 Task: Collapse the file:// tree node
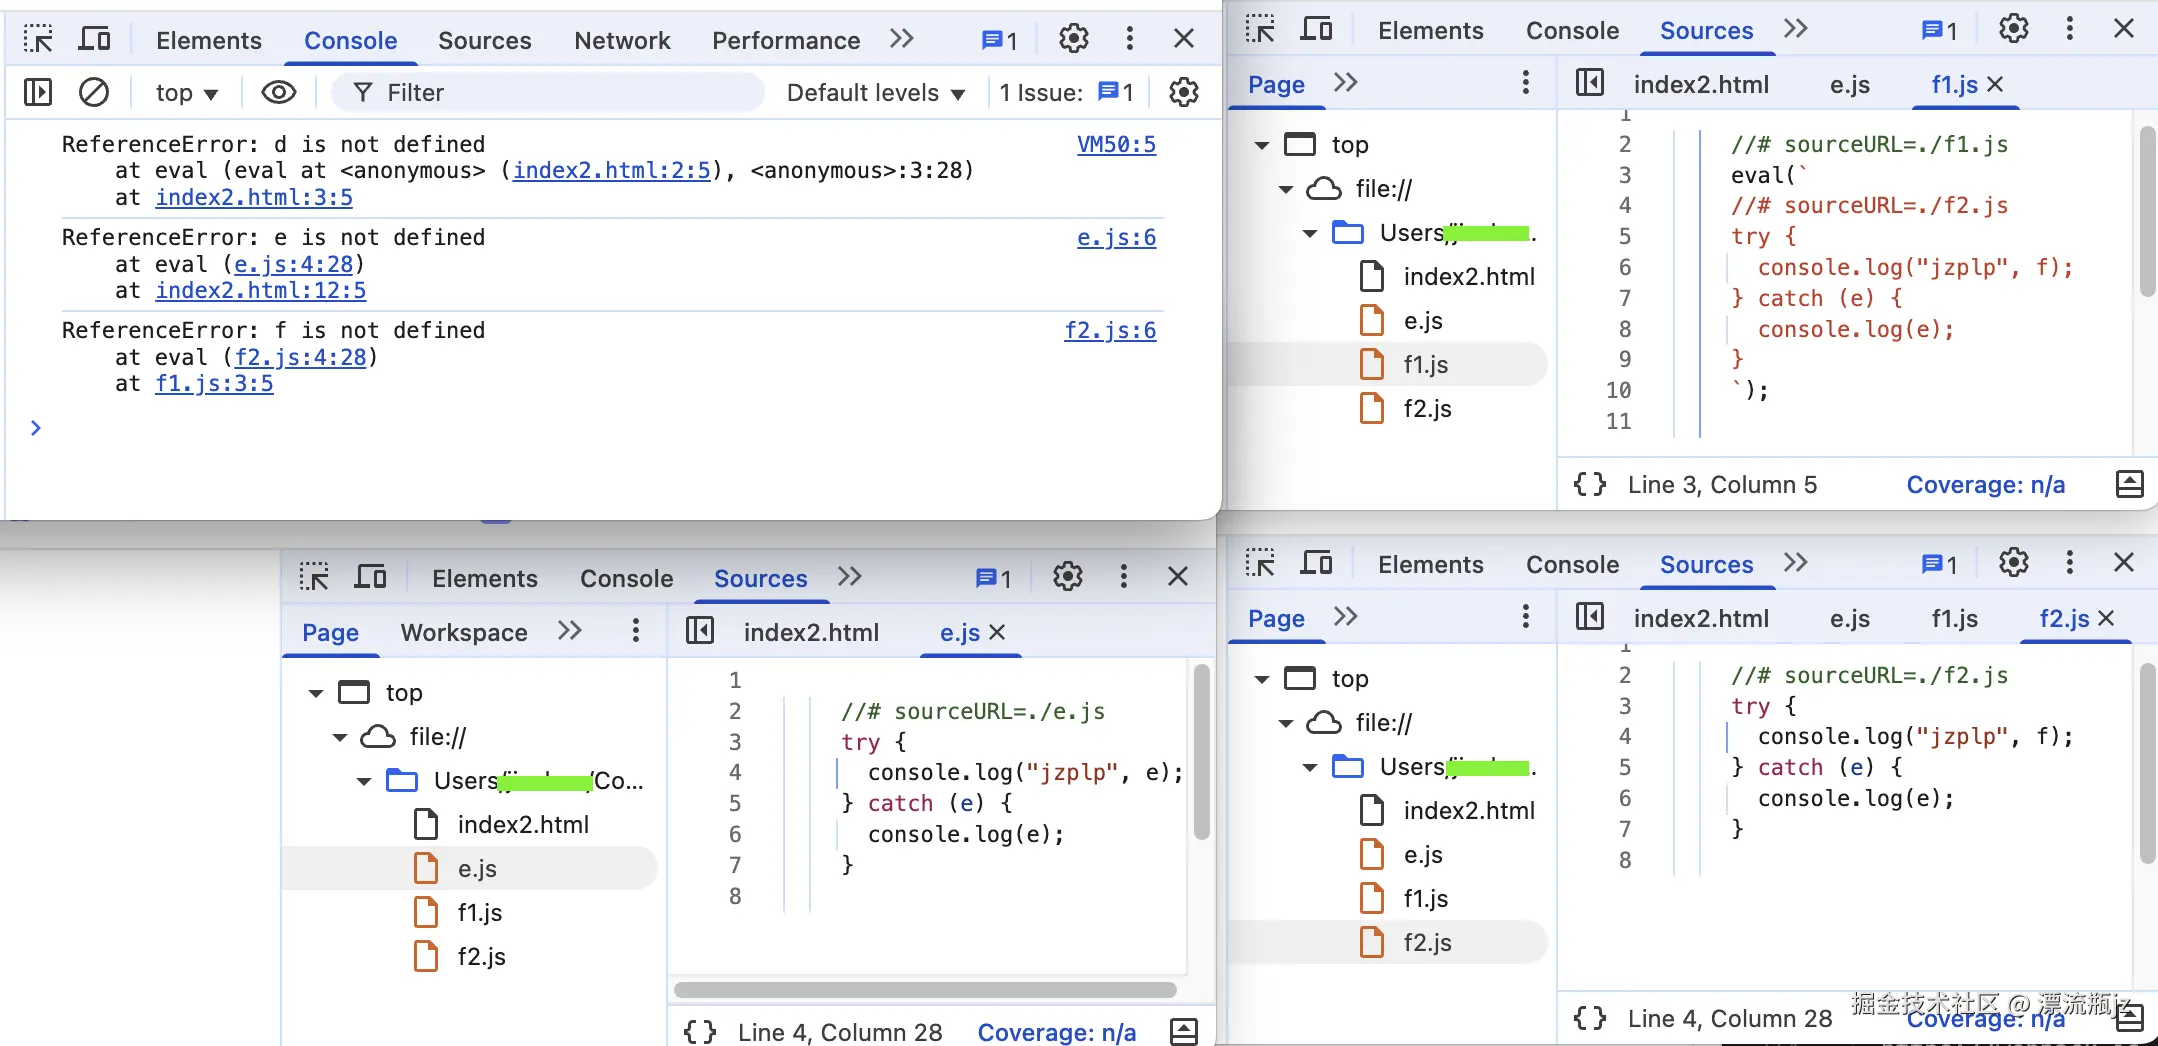(1284, 189)
